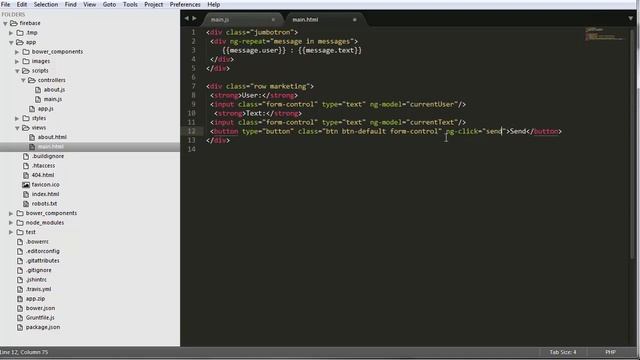Close the main.js tab
This screenshot has width=640, height=360.
(x=273, y=20)
